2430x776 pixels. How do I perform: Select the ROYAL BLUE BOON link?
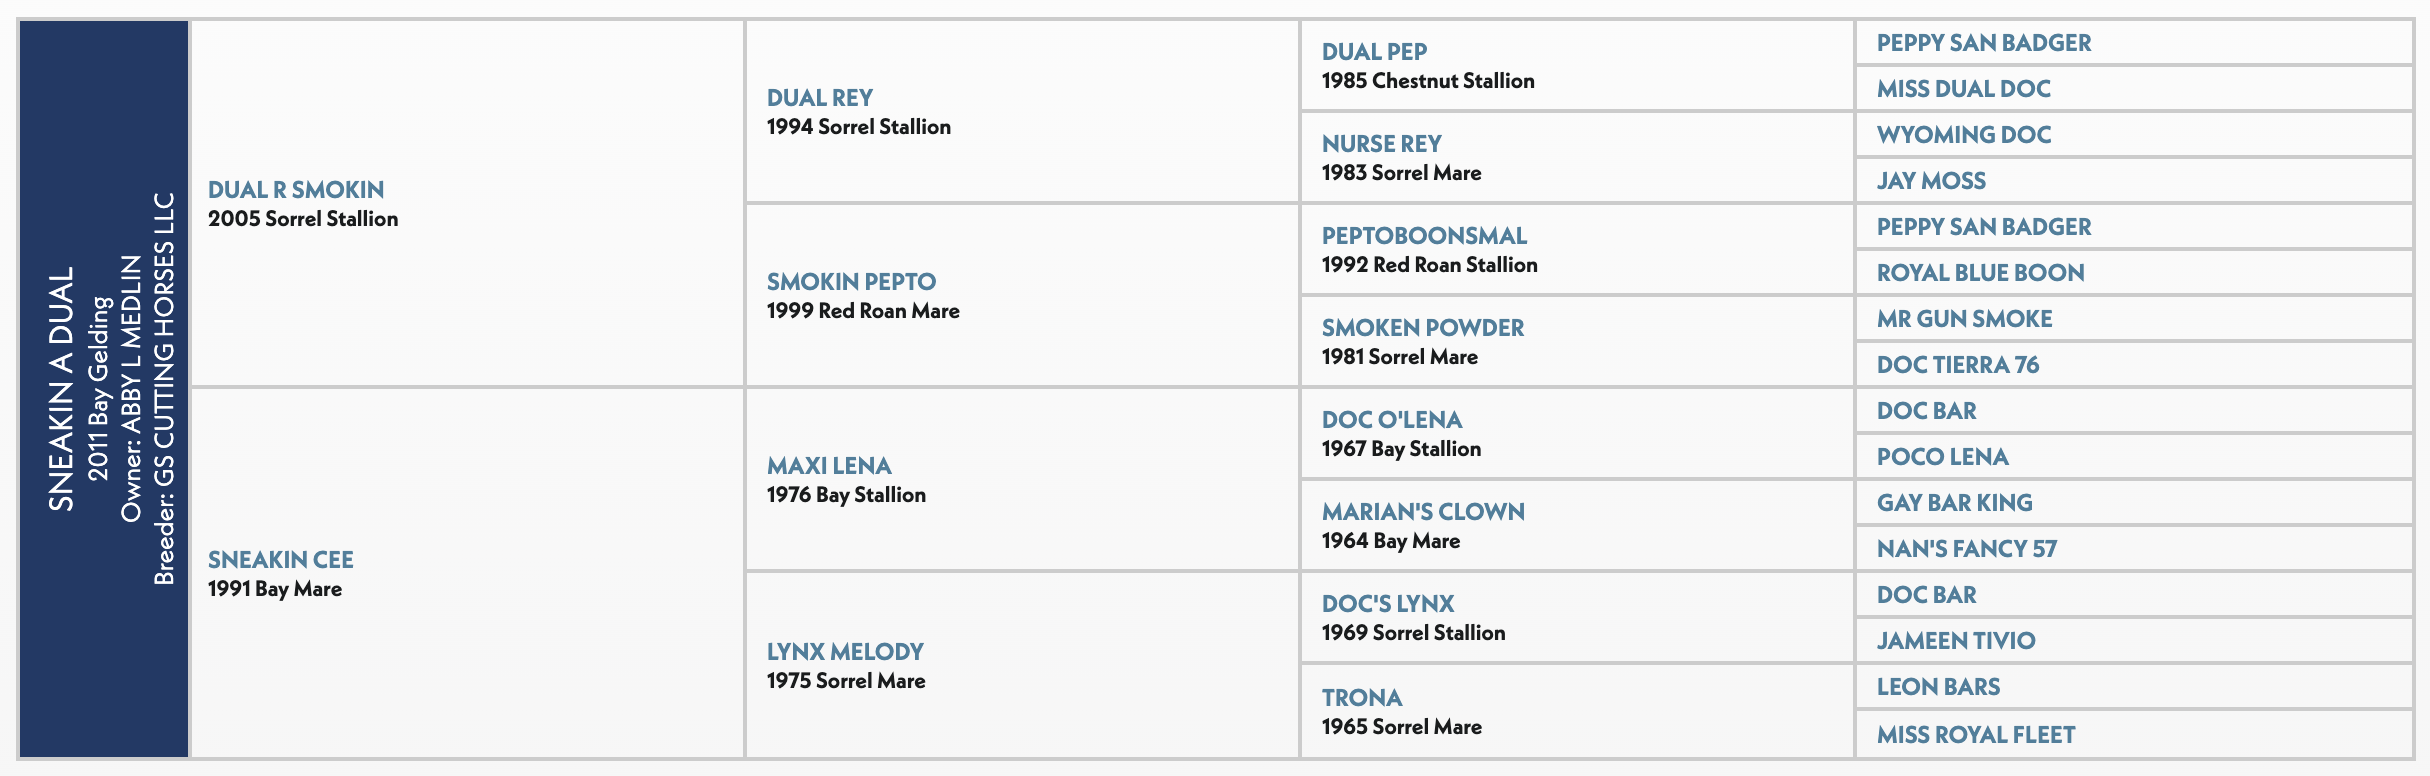point(1980,273)
